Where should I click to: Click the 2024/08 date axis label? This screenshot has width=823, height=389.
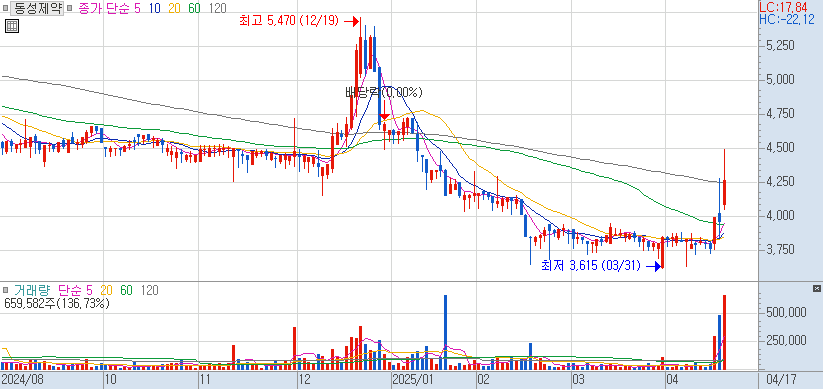(x=22, y=379)
